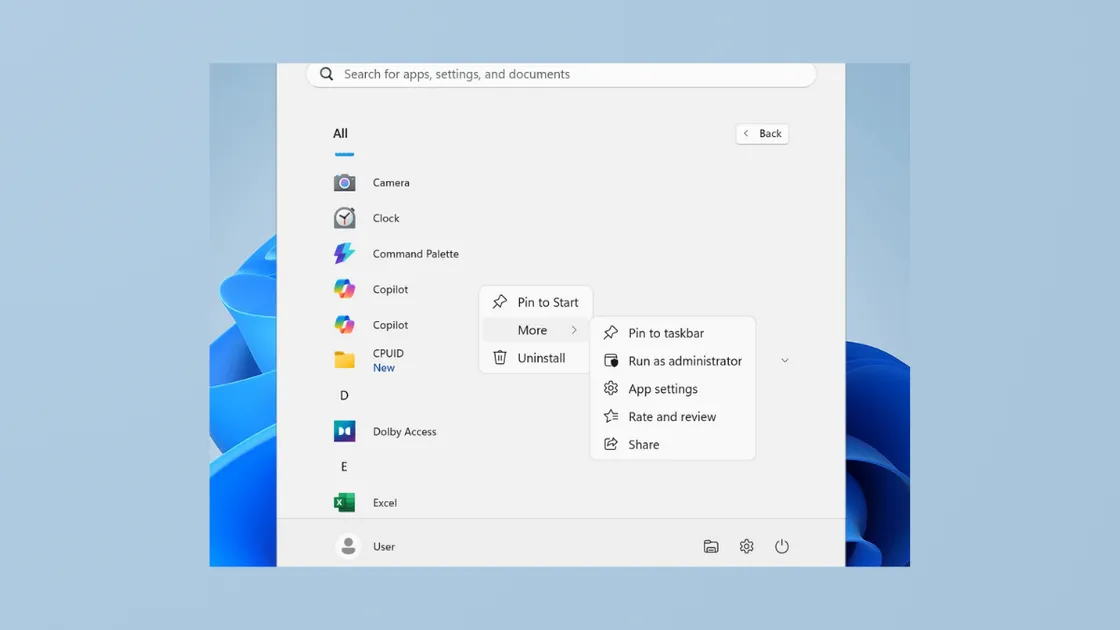The height and width of the screenshot is (630, 1120).
Task: Select Uninstall from the context menu
Action: (x=539, y=357)
